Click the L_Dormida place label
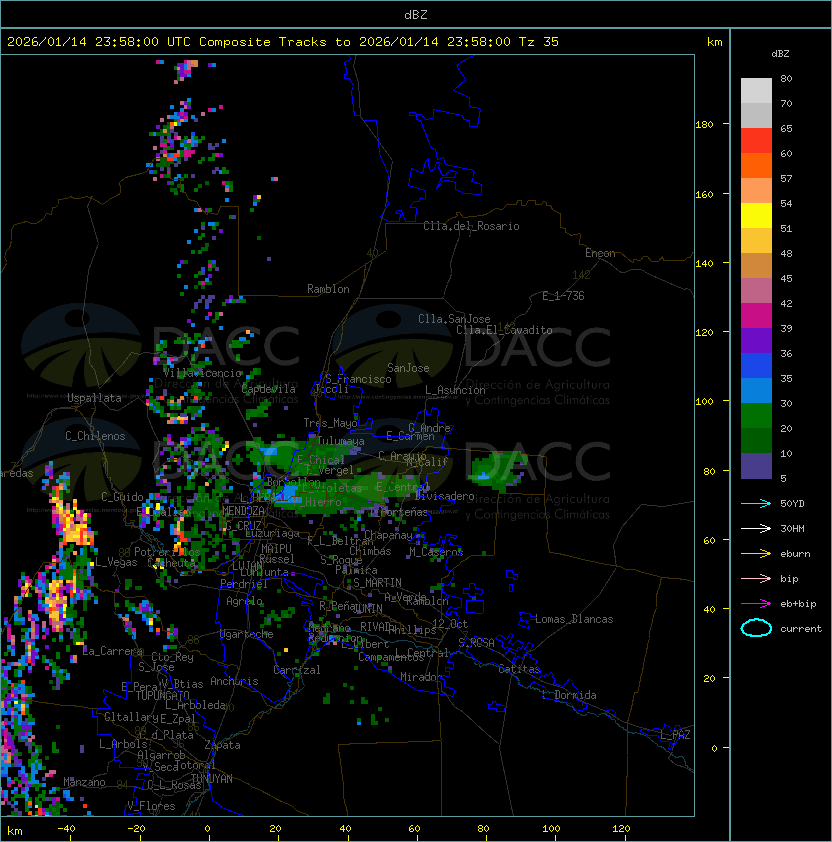This screenshot has height=842, width=832. (x=570, y=695)
